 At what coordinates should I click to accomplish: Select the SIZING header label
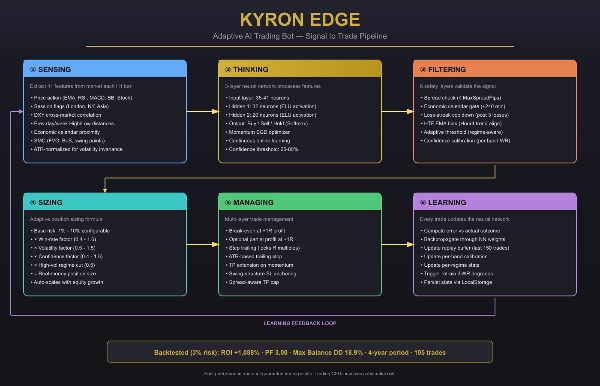pyautogui.click(x=50, y=202)
